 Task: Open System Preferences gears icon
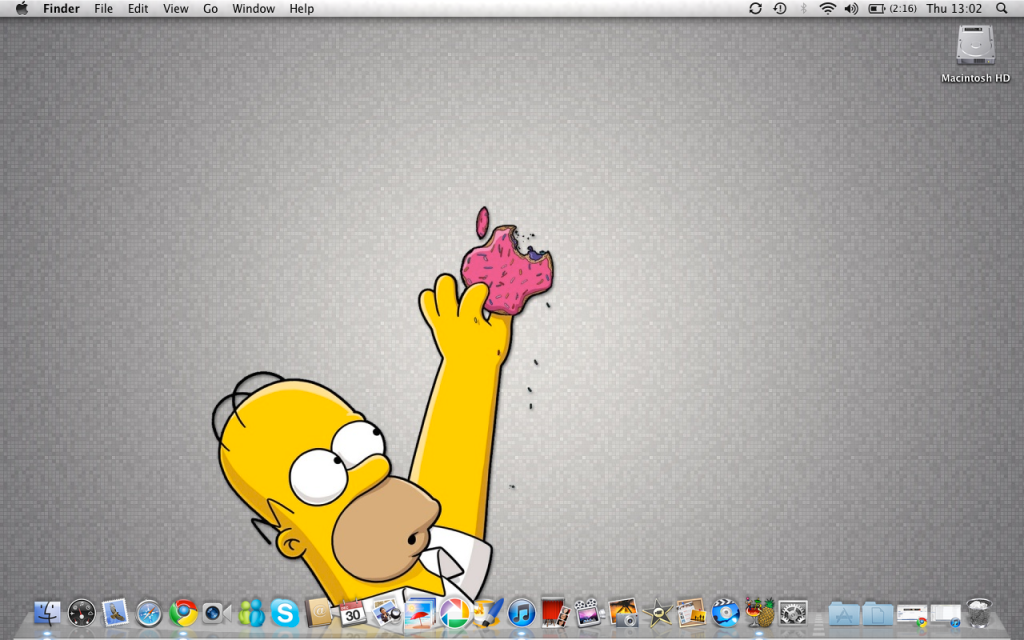point(793,613)
